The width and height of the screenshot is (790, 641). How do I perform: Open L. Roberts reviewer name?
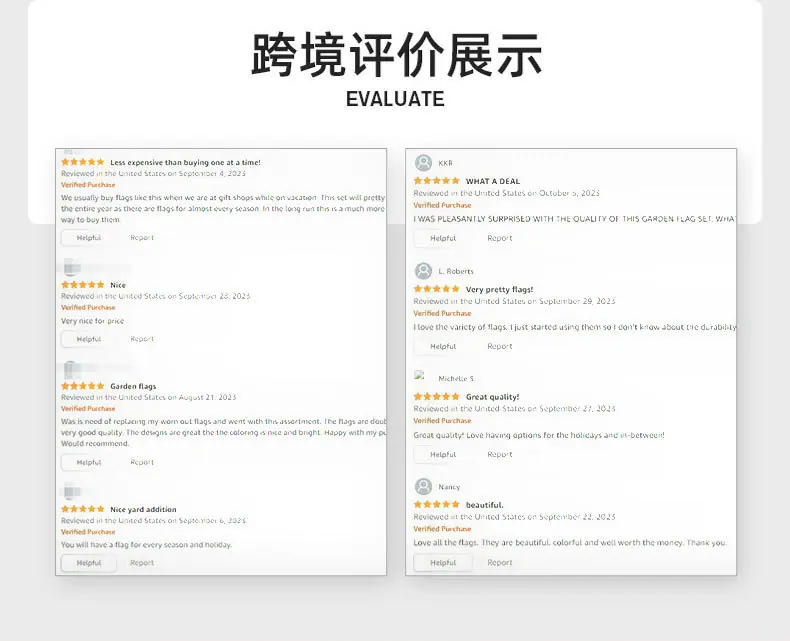[456, 271]
